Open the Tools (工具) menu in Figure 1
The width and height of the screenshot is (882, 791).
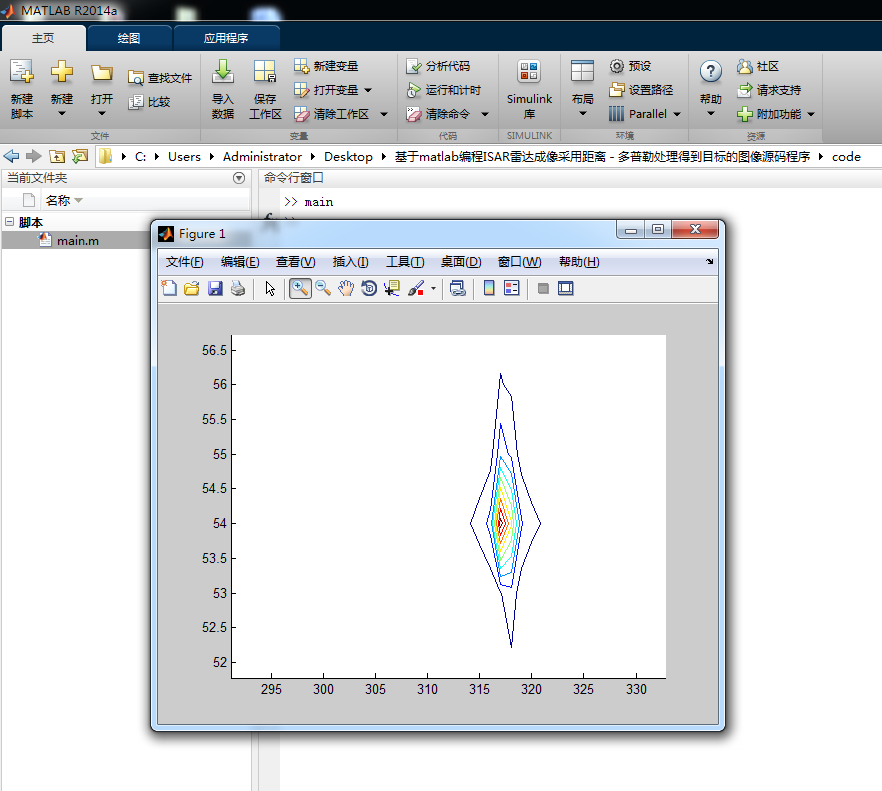405,262
